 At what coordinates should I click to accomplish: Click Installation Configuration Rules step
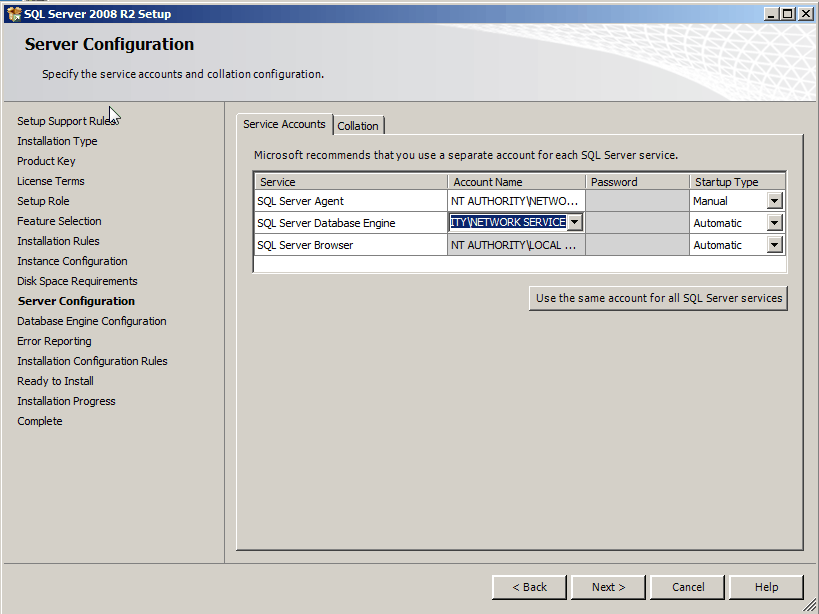click(92, 361)
